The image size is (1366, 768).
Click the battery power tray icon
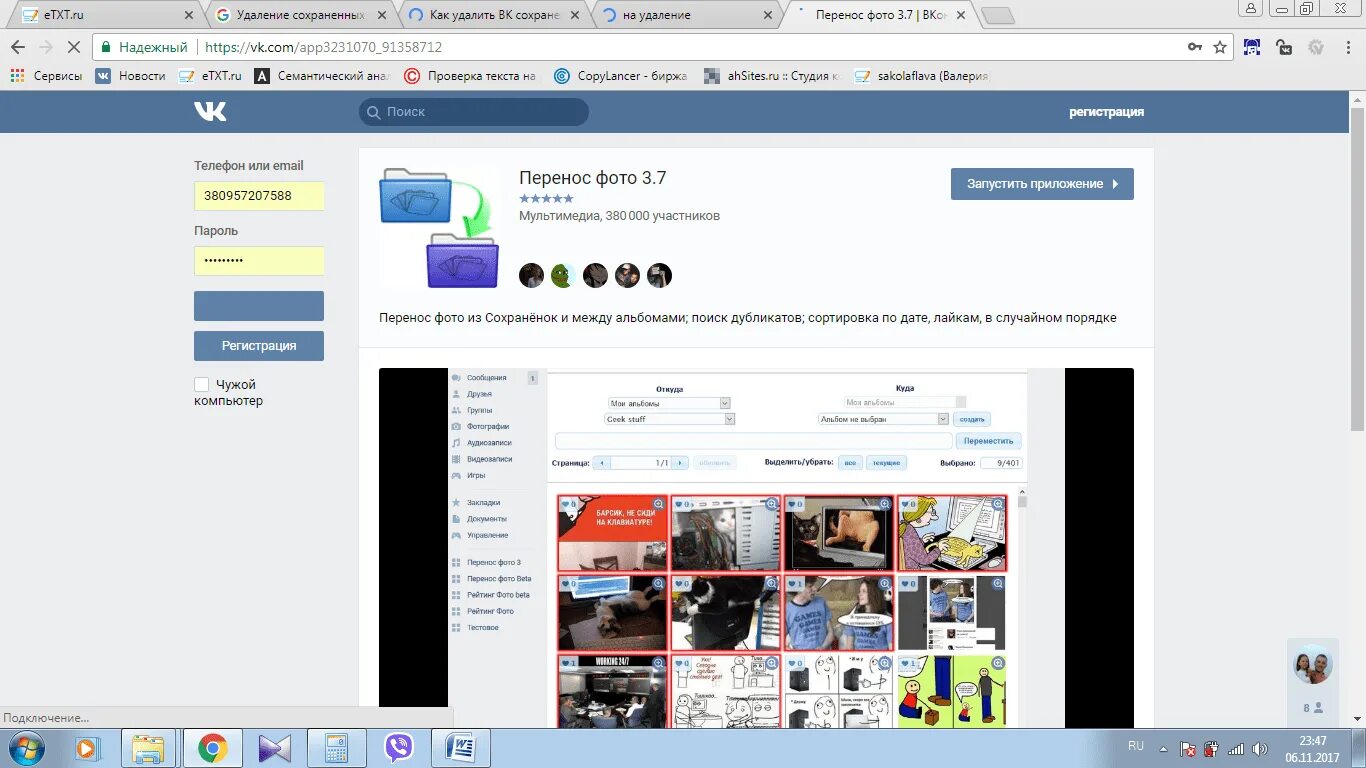pos(1211,748)
